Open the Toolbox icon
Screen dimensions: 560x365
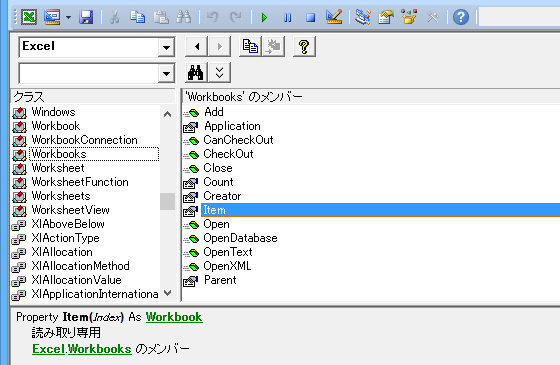tap(432, 17)
